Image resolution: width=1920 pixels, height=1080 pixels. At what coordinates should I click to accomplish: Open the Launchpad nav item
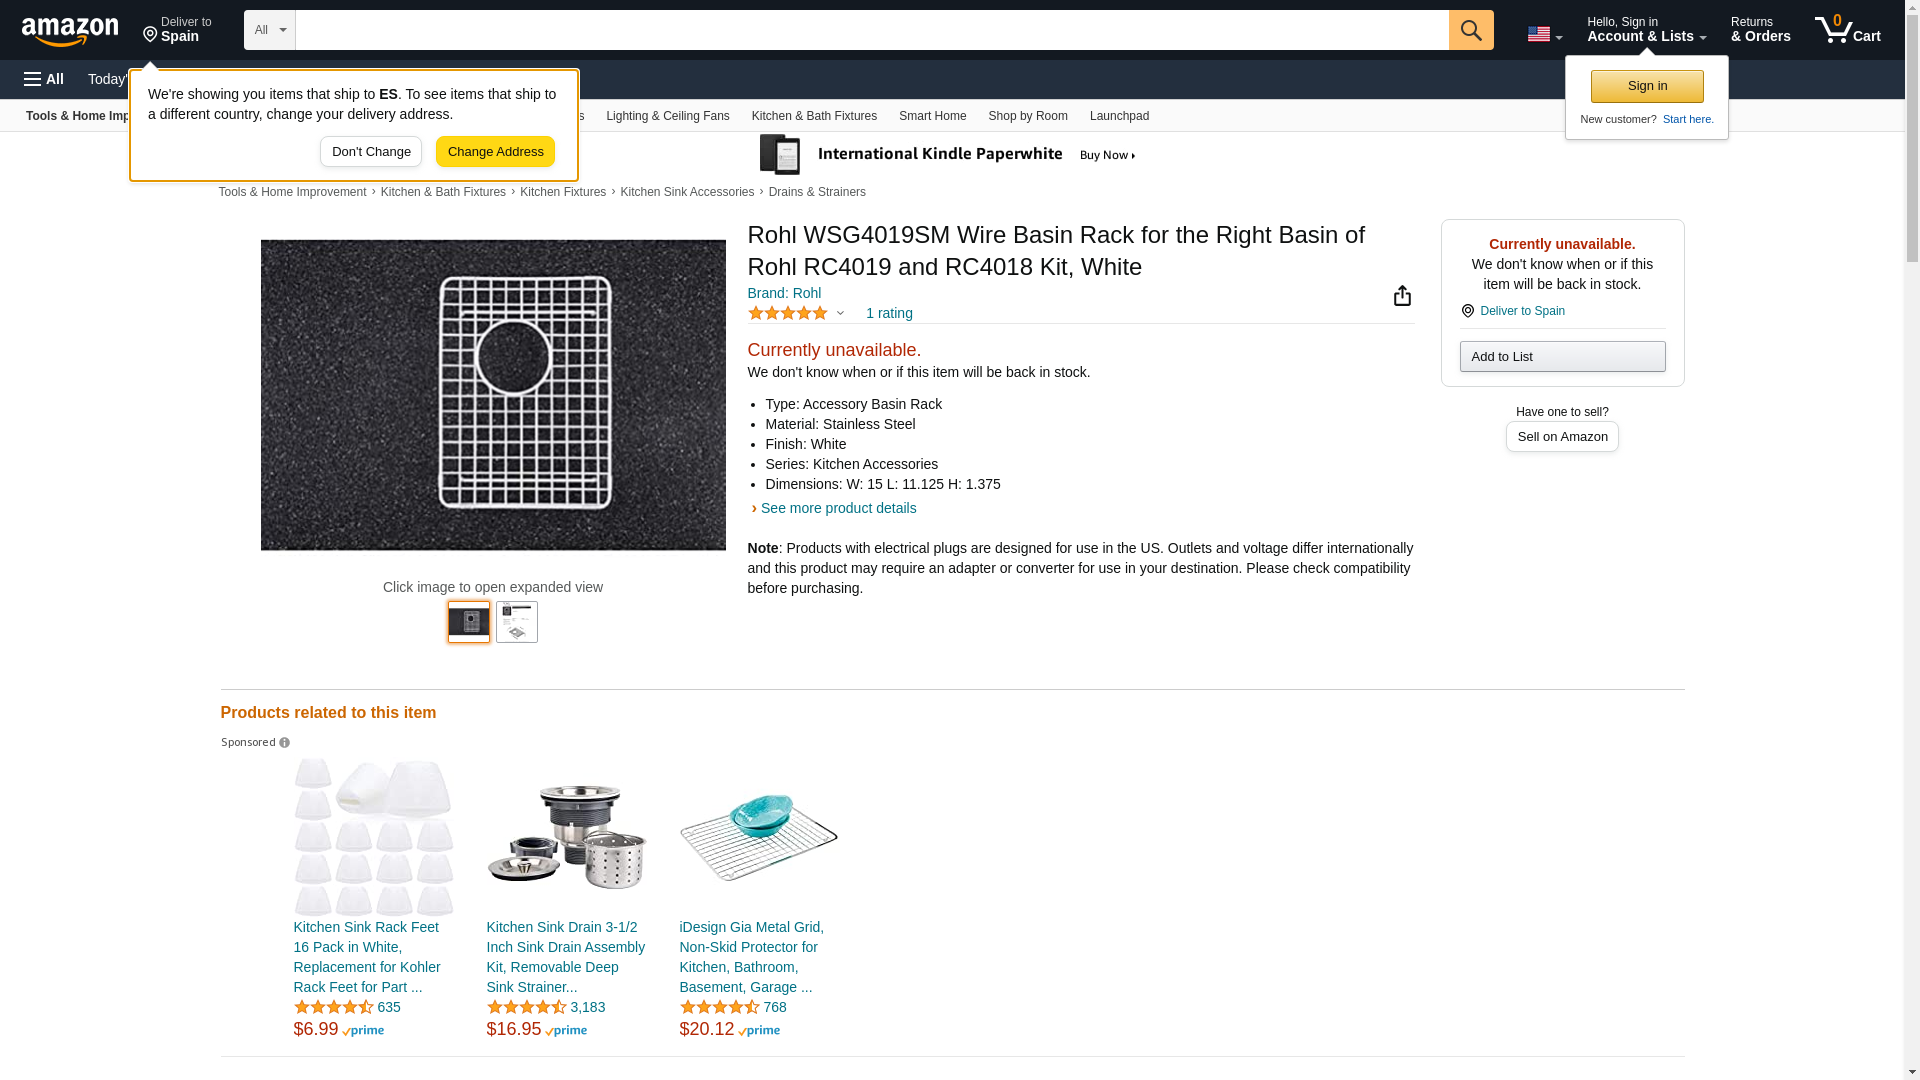(1119, 116)
